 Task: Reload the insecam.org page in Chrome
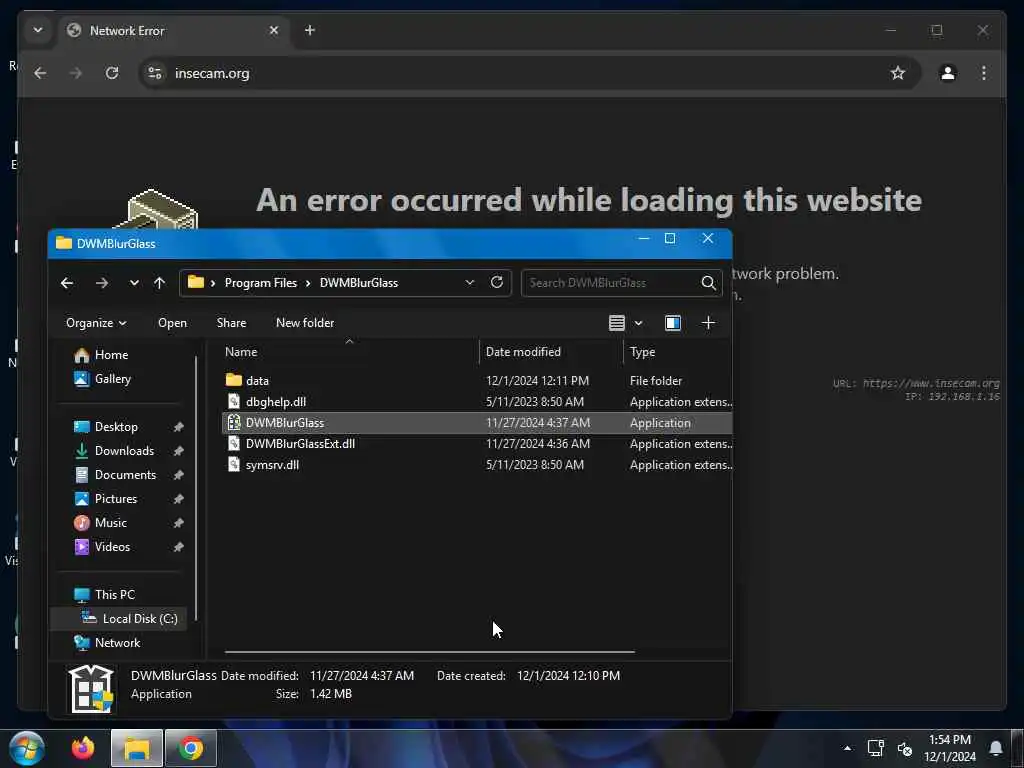(x=112, y=73)
